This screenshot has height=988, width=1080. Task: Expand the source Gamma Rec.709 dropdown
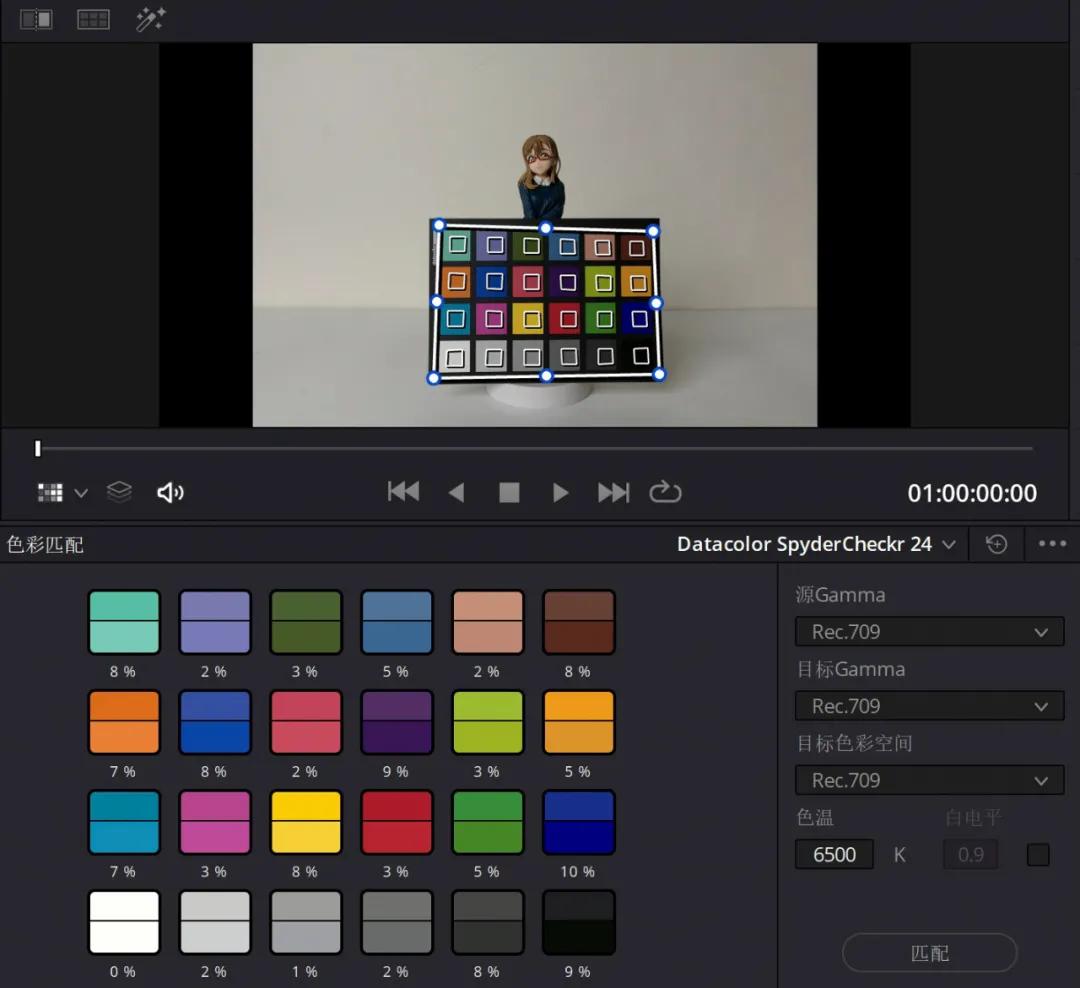(x=929, y=632)
